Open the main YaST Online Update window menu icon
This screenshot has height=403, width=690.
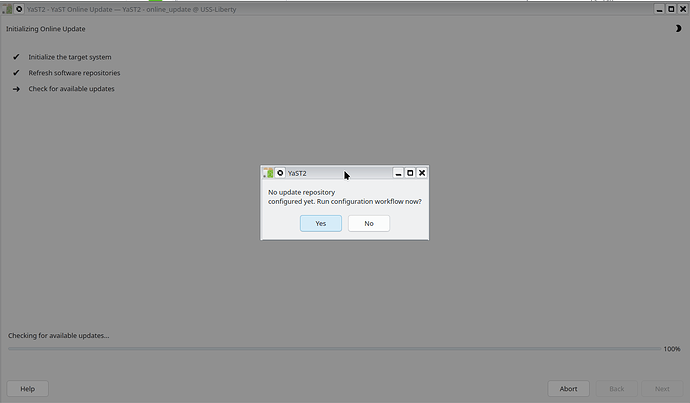pos(7,8)
